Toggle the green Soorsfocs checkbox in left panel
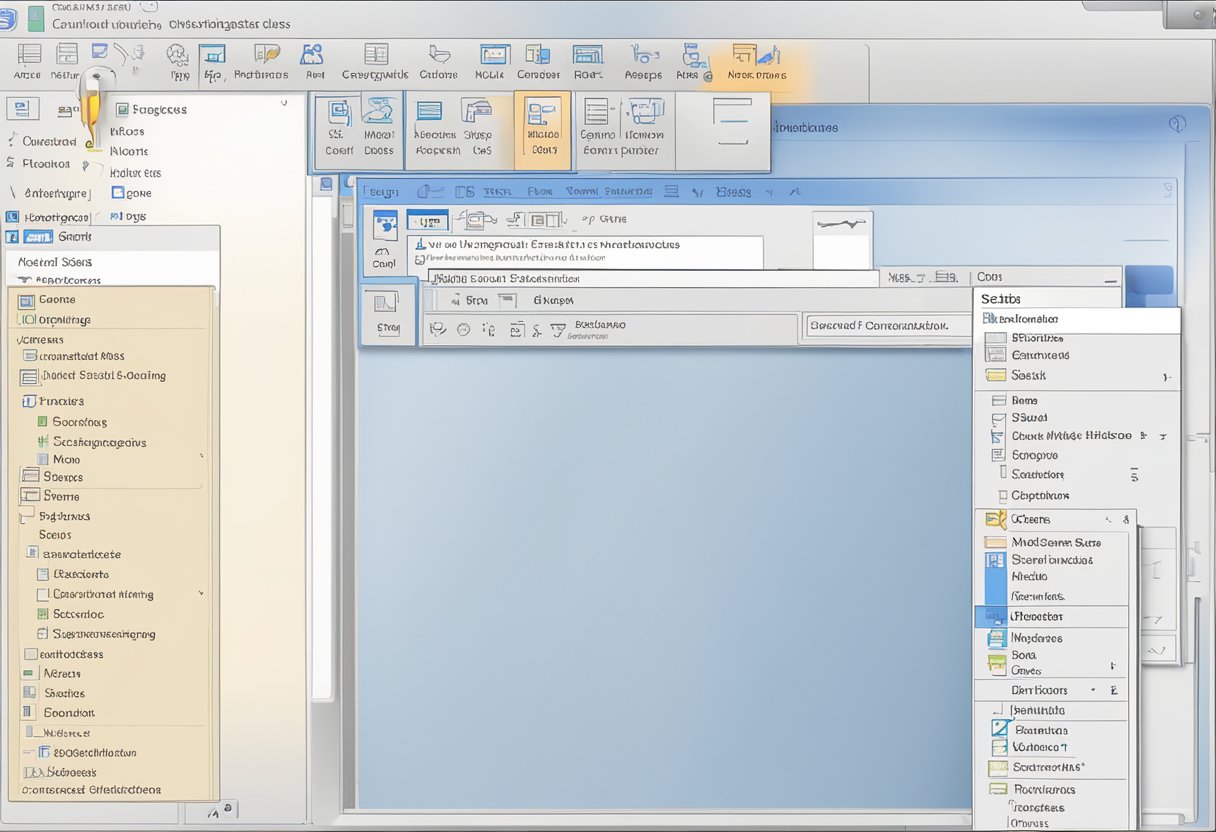The image size is (1216, 832). [x=42, y=422]
